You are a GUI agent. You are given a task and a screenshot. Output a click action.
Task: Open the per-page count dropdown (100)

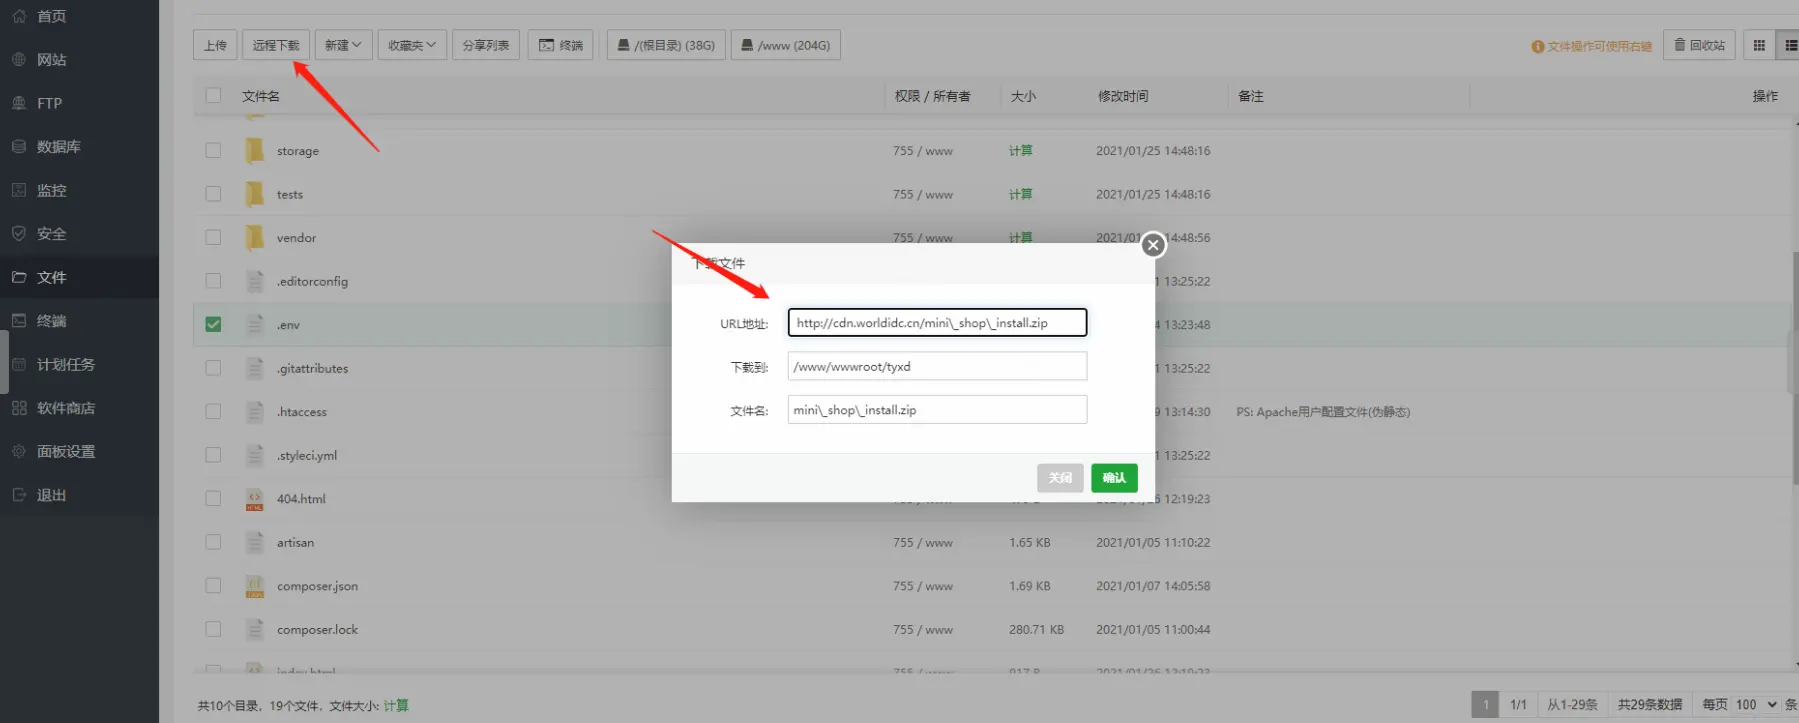1756,705
